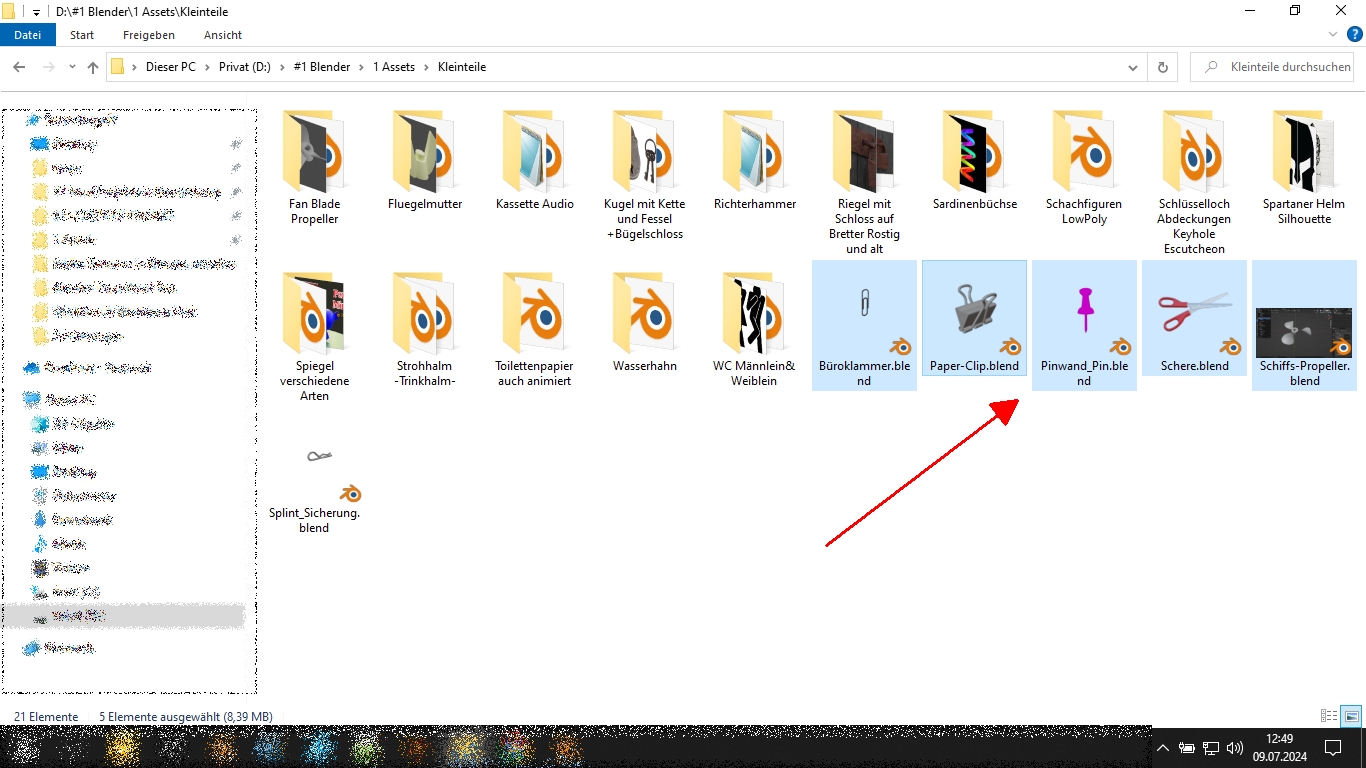Open the Datei menu
1366x768 pixels.
point(28,35)
